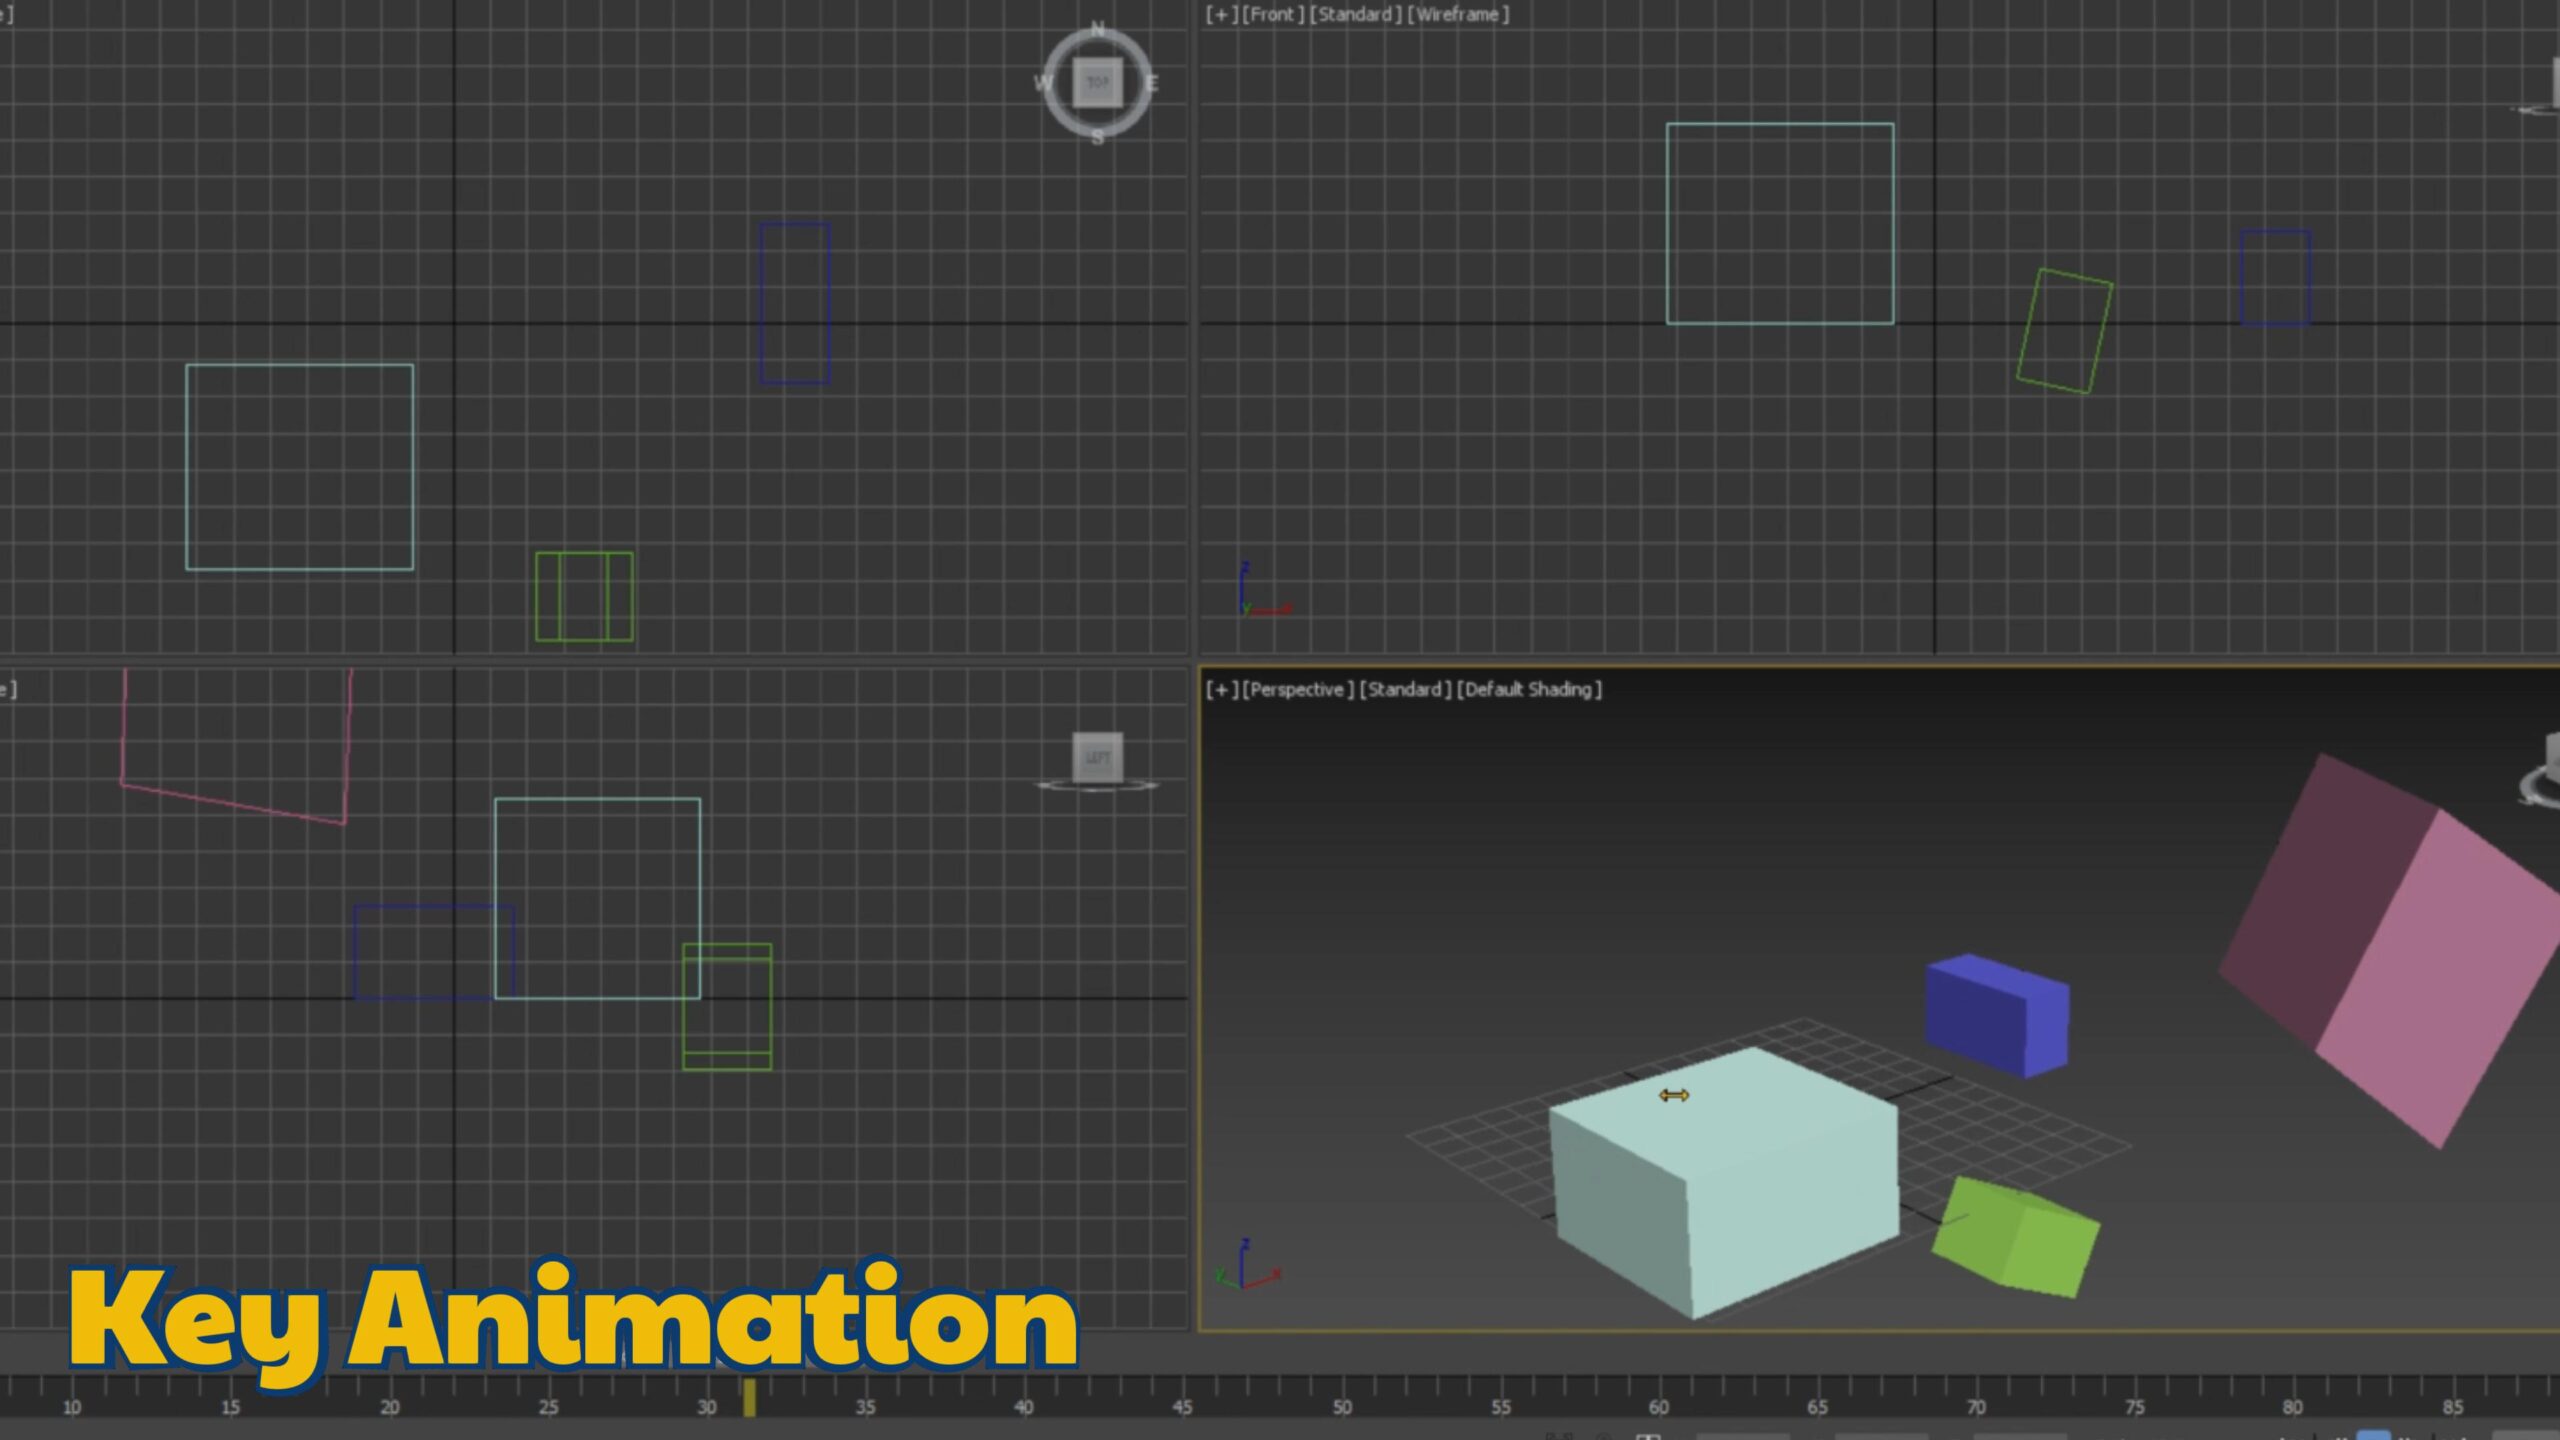Click the LEFT face of the Left viewport ViewCube

click(x=1097, y=757)
